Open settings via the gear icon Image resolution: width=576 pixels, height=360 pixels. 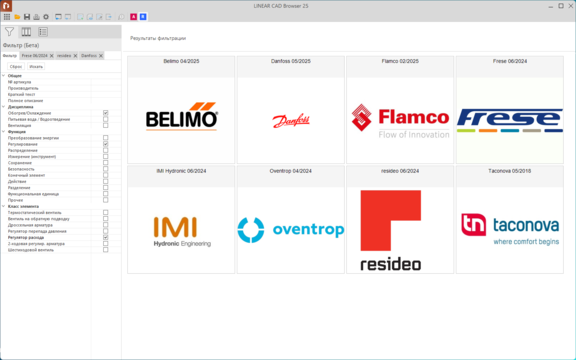pos(46,17)
